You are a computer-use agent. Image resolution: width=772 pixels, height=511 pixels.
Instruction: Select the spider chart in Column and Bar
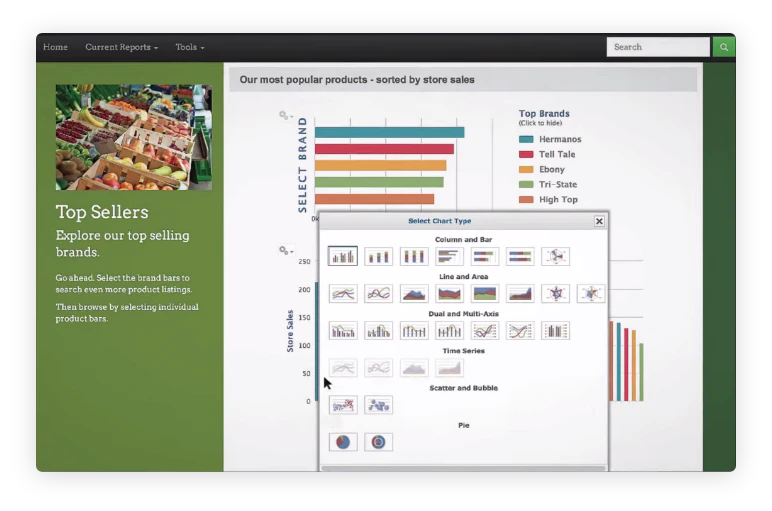pos(555,256)
